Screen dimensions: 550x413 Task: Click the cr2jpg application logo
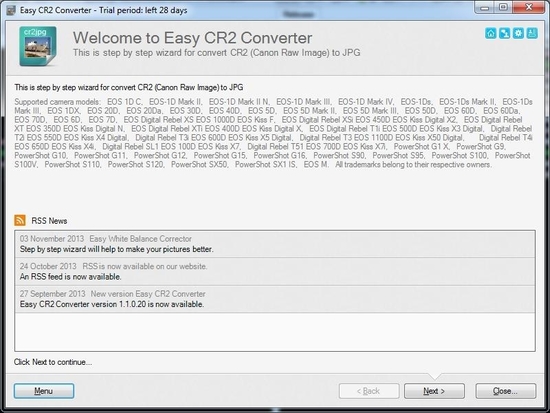[38, 46]
